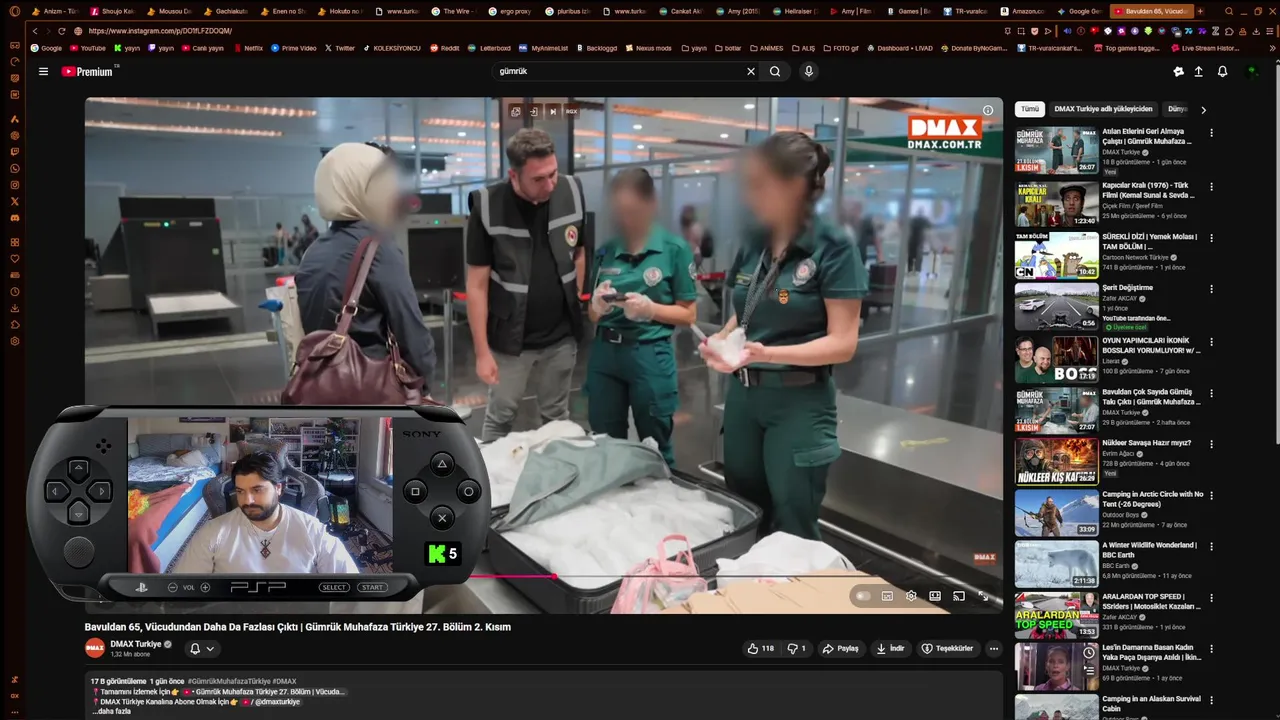Image resolution: width=1280 pixels, height=720 pixels.
Task: Open a new browser tab with plus
Action: click(x=1199, y=11)
